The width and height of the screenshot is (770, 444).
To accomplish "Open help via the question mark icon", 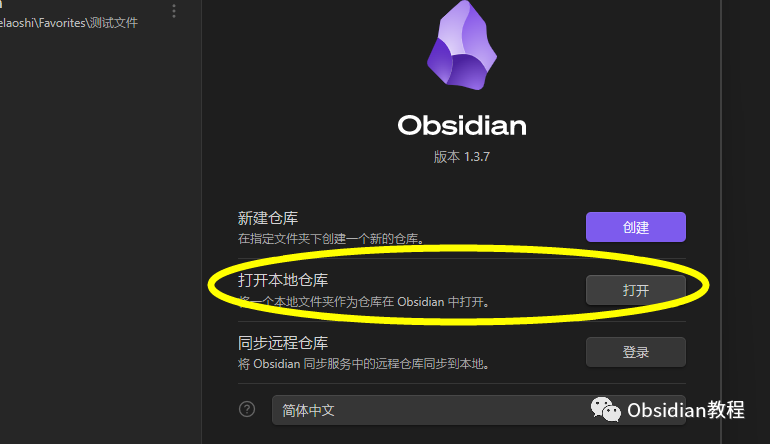I will point(247,409).
